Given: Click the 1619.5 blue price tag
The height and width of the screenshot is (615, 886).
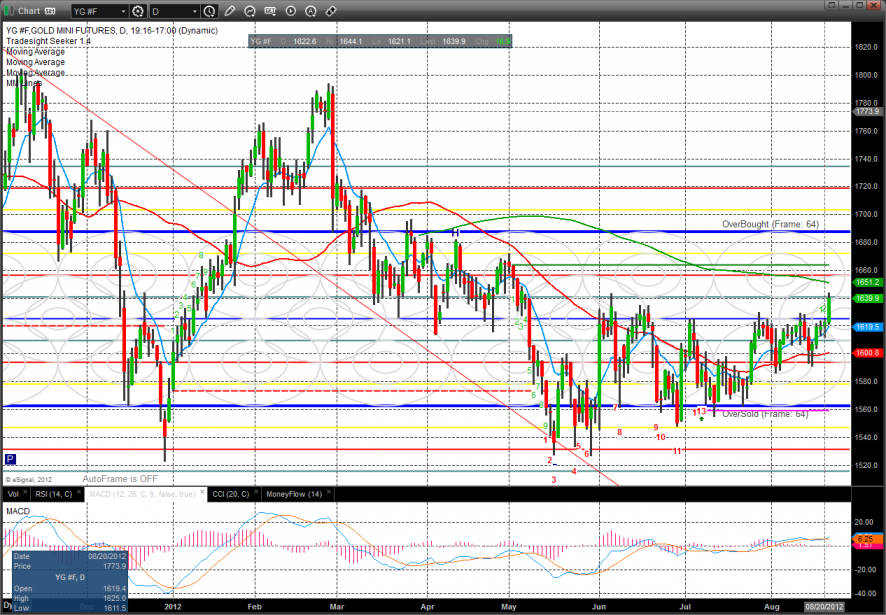Looking at the screenshot, I should [x=867, y=327].
